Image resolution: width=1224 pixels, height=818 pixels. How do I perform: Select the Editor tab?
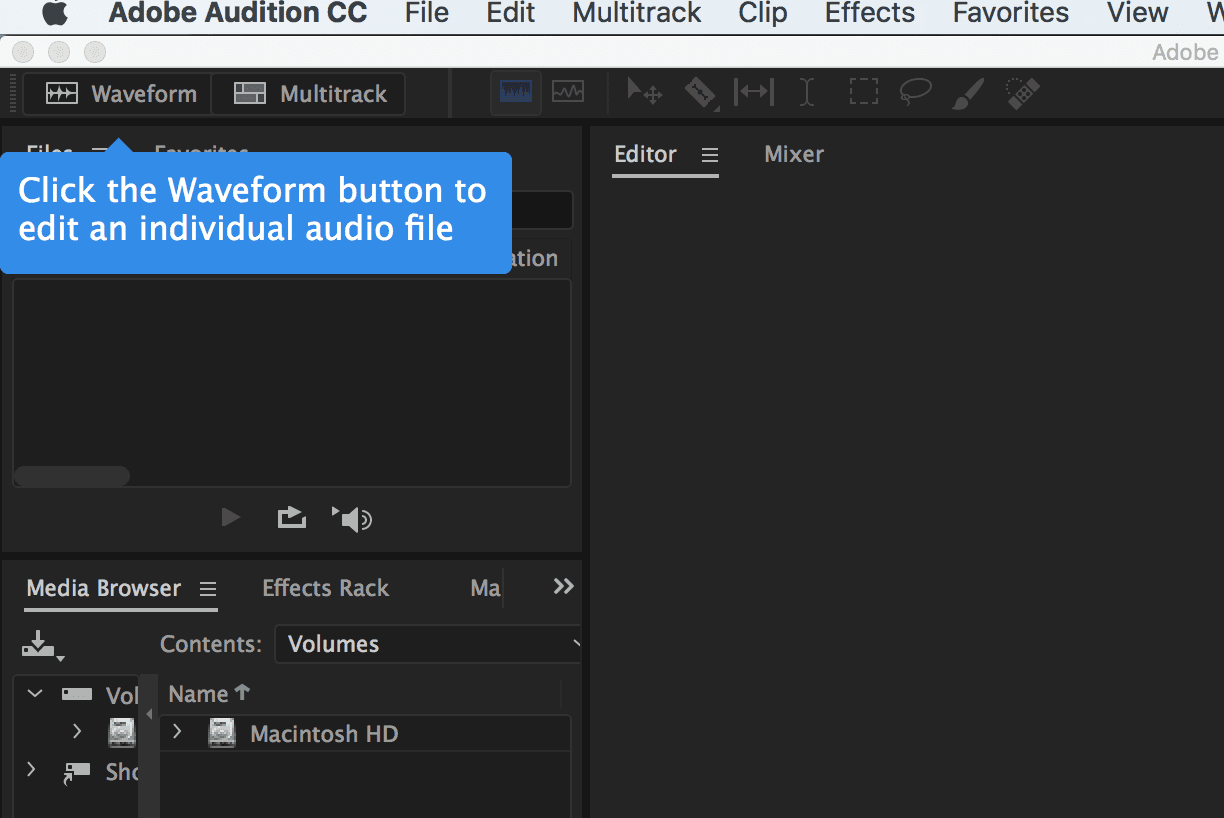coord(645,154)
